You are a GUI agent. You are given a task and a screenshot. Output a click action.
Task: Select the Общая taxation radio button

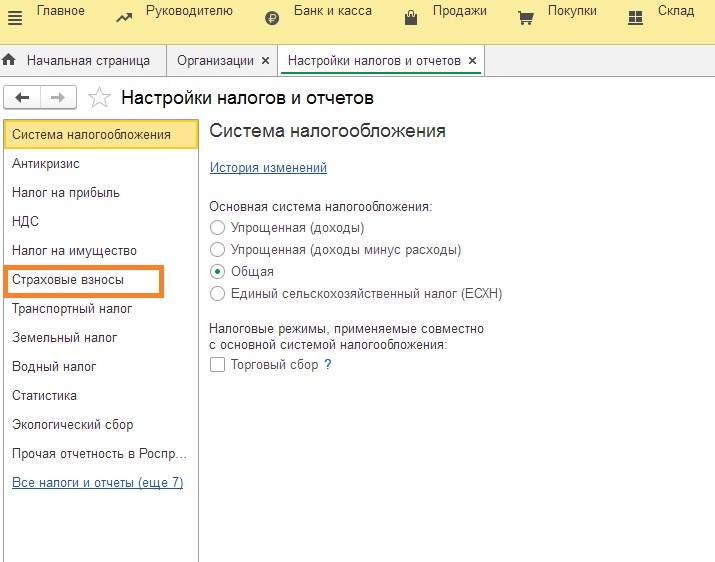(218, 271)
